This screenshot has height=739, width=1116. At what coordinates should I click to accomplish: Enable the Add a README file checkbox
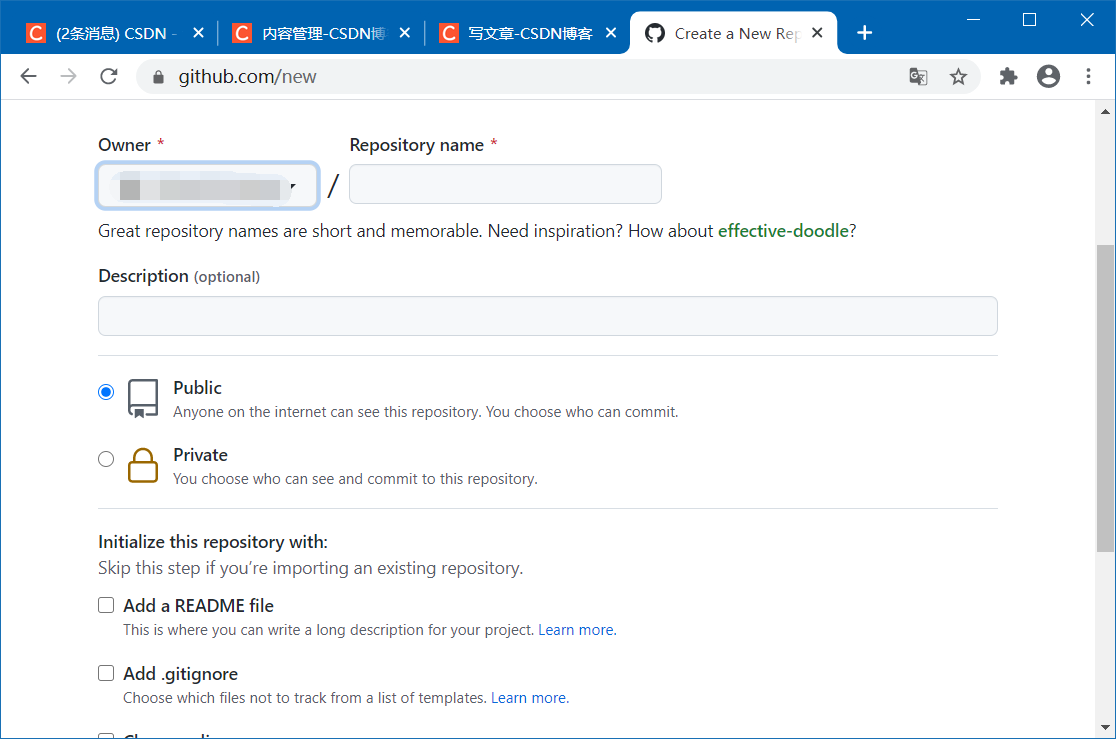click(x=106, y=605)
